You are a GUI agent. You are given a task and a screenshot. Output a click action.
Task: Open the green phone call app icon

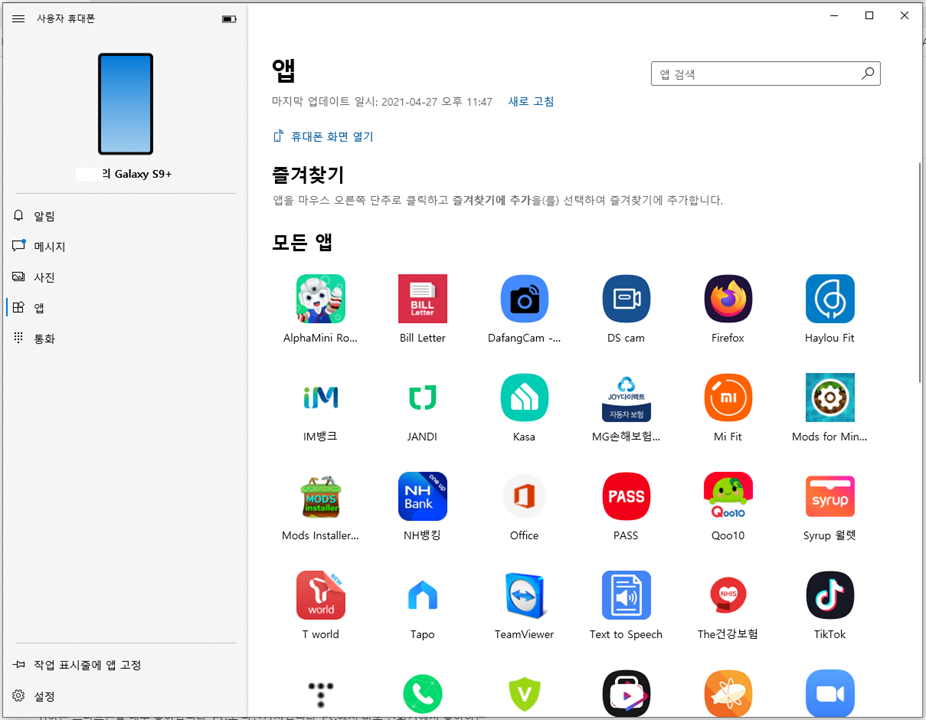(422, 693)
